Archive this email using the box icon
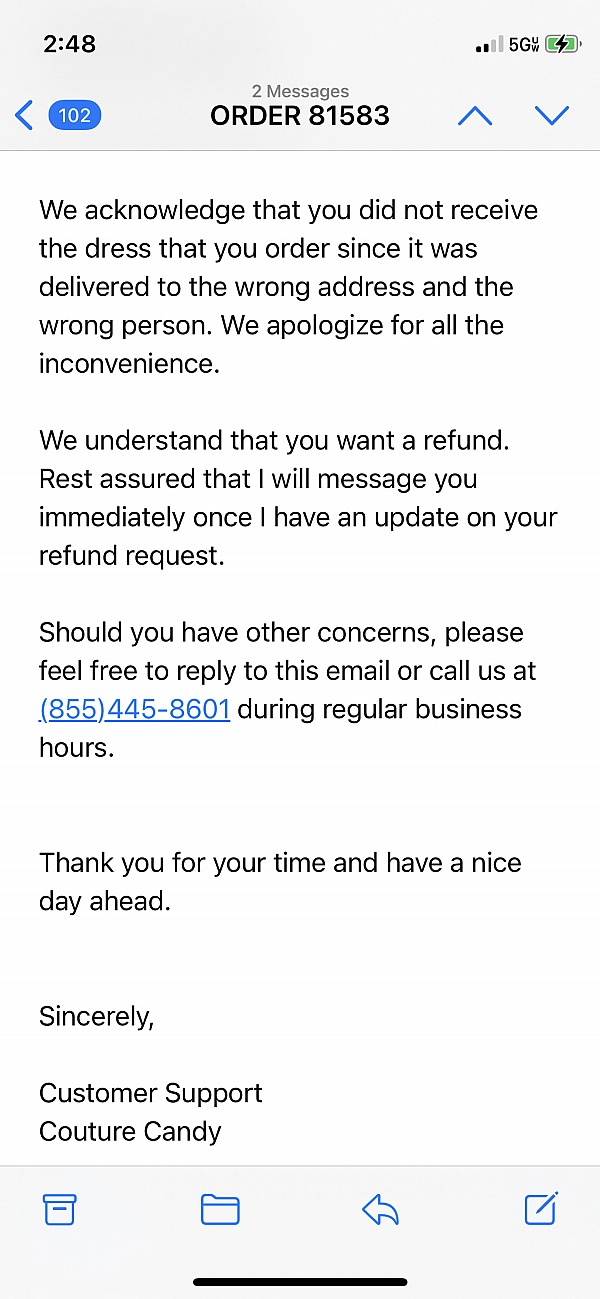The width and height of the screenshot is (600, 1299). pyautogui.click(x=60, y=1210)
